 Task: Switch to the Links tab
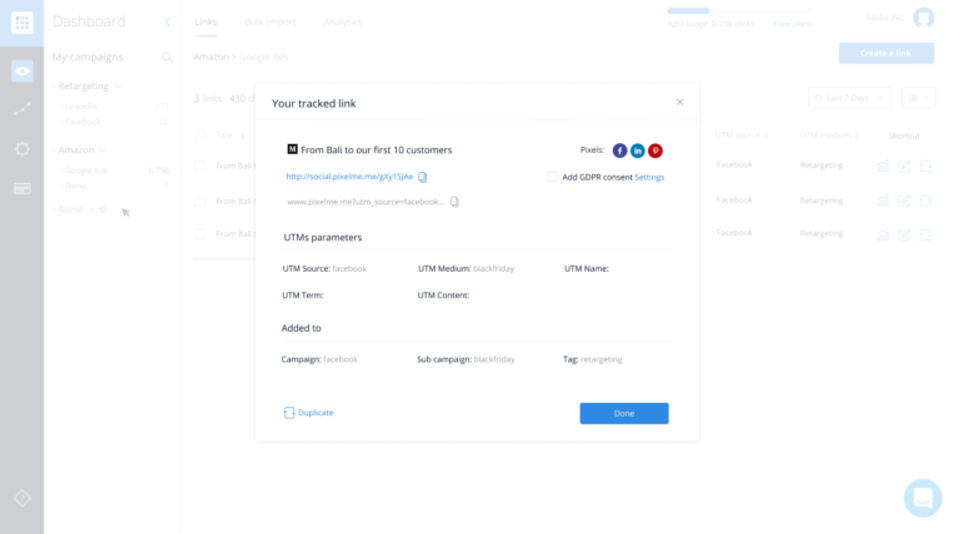206,22
